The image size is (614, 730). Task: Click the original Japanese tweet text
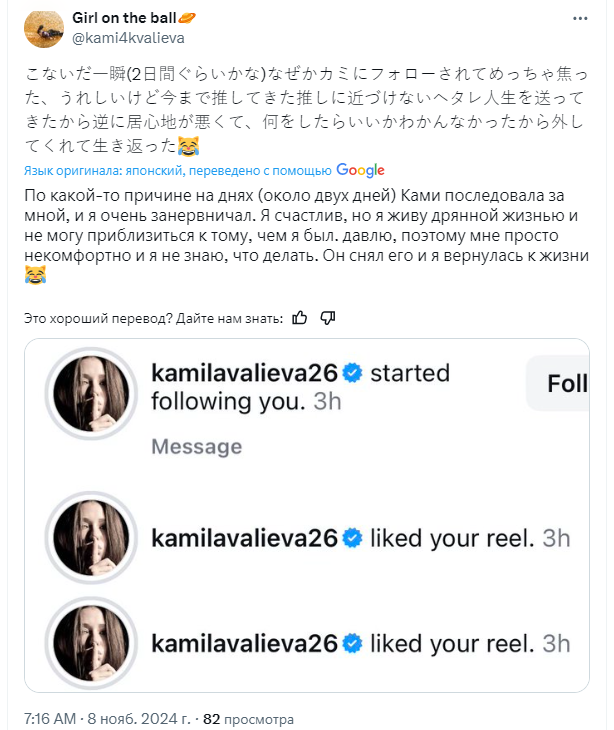(x=300, y=110)
